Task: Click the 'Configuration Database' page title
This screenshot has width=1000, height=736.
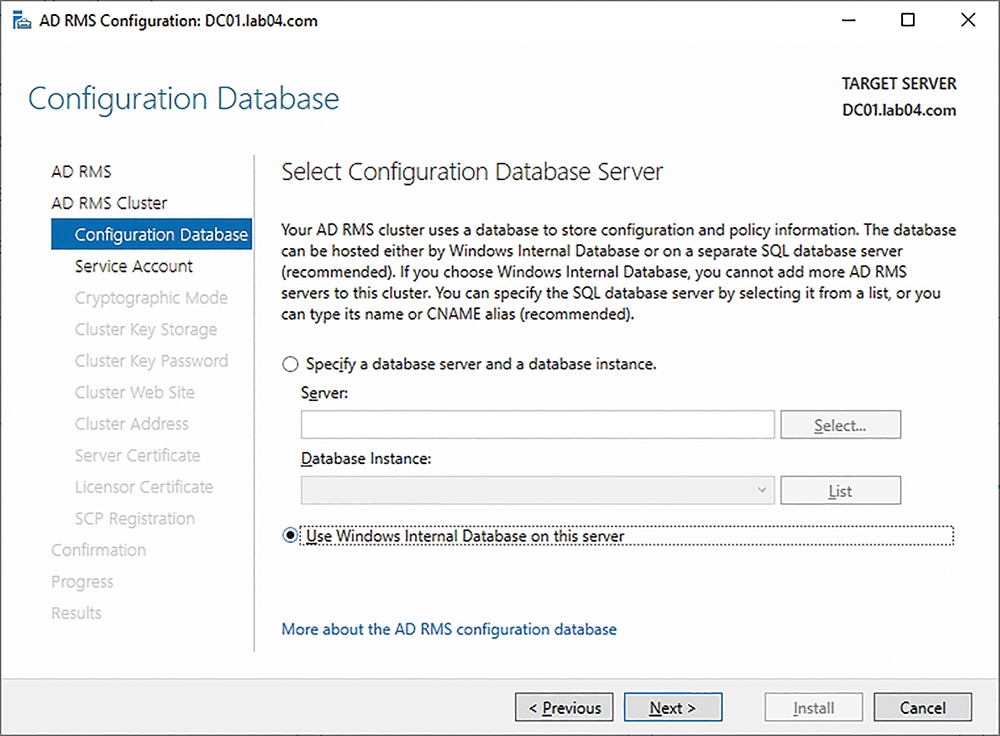Action: 184,99
